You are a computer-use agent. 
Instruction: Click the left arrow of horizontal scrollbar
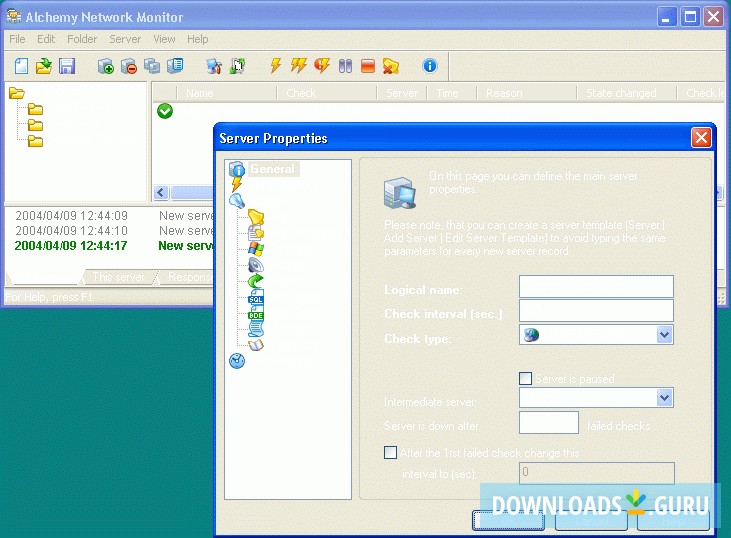(161, 192)
